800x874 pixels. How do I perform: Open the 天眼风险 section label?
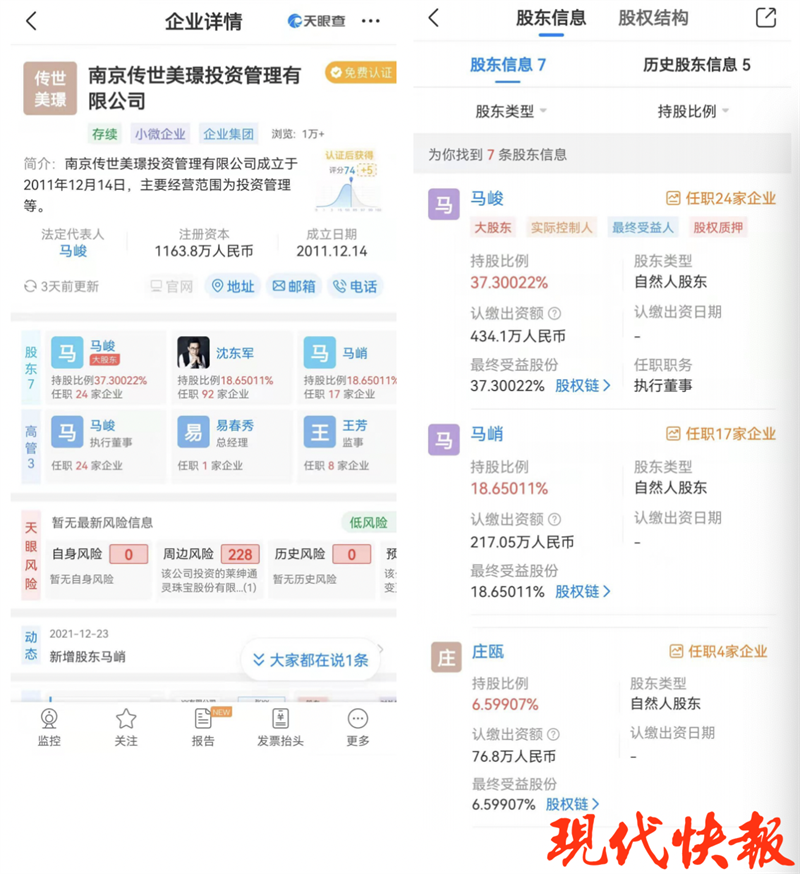tap(31, 555)
